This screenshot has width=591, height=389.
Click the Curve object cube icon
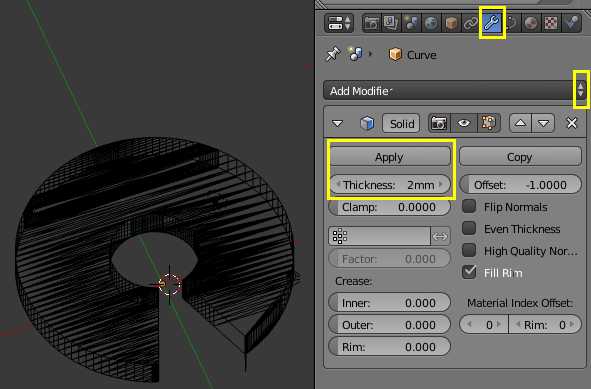395,55
